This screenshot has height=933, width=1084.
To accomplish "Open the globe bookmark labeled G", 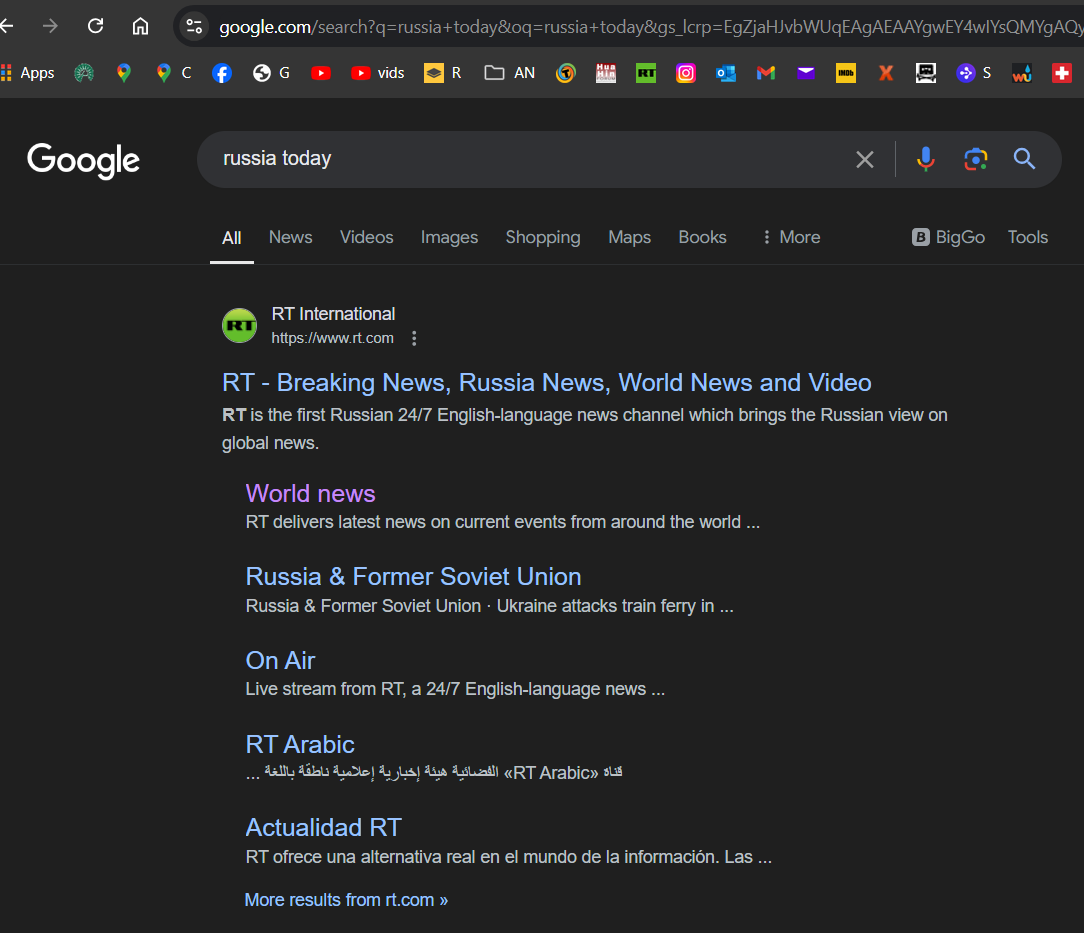I will (271, 73).
